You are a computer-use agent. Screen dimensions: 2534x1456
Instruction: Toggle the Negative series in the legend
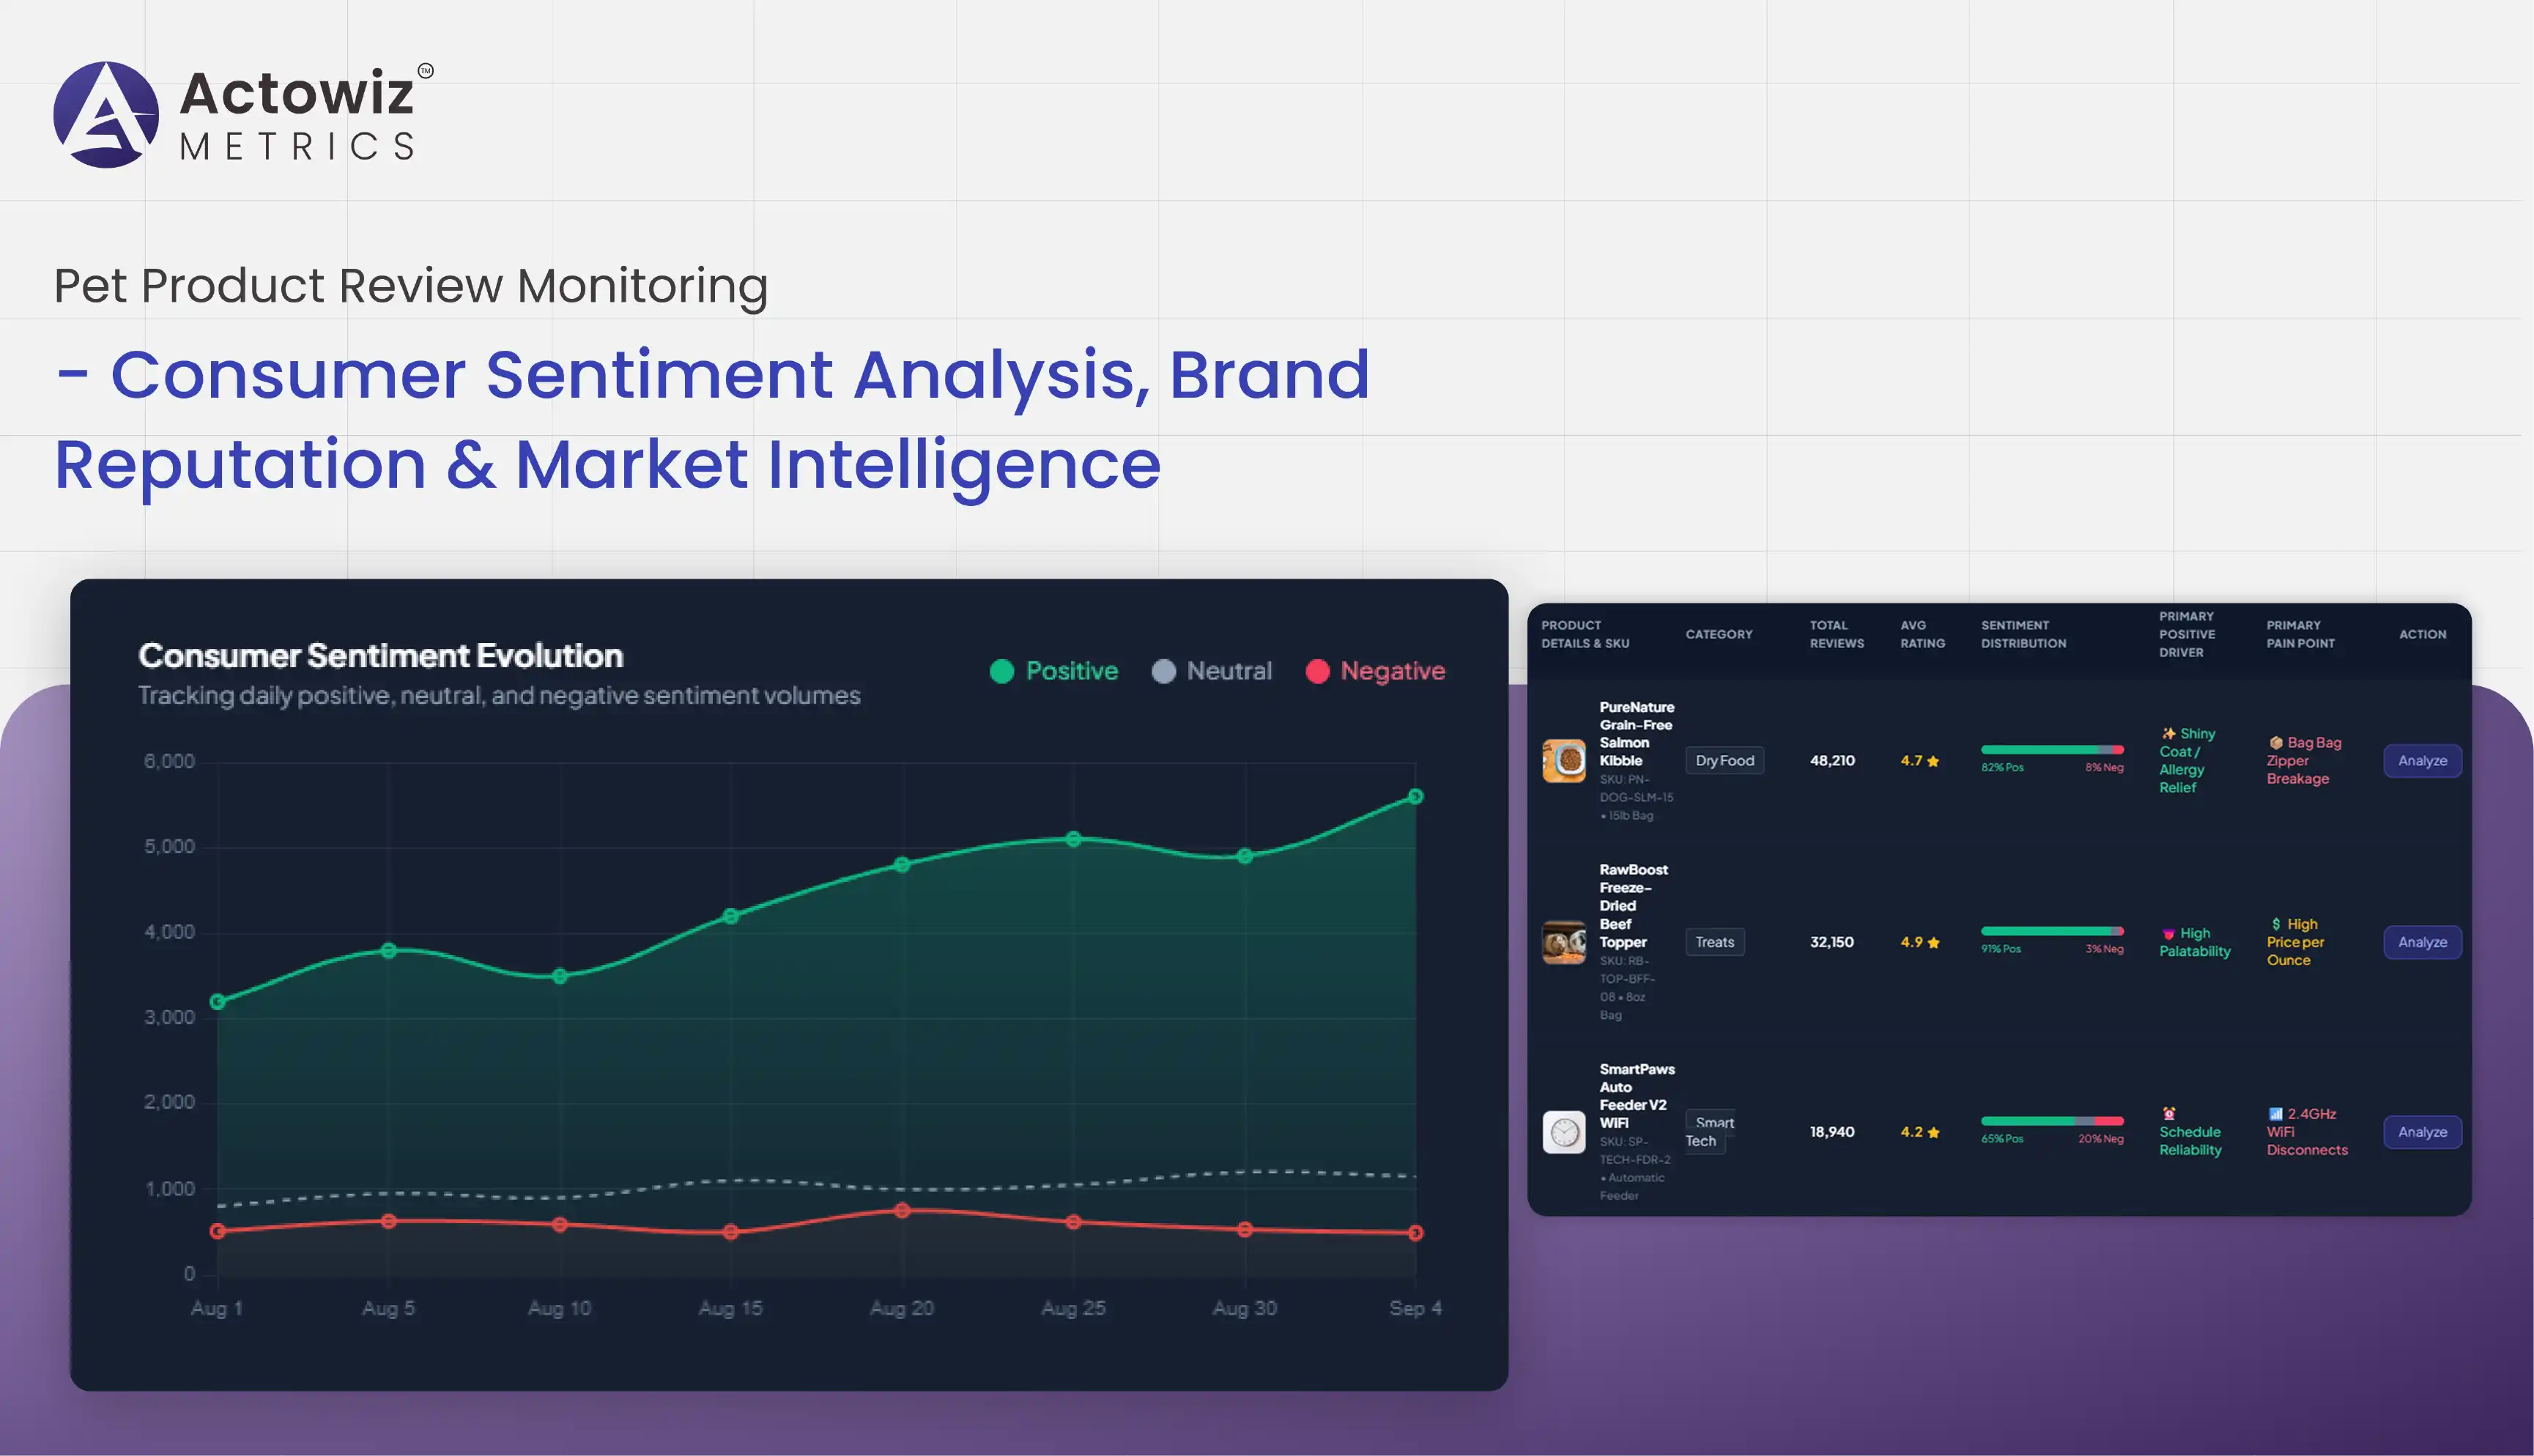[x=1375, y=671]
